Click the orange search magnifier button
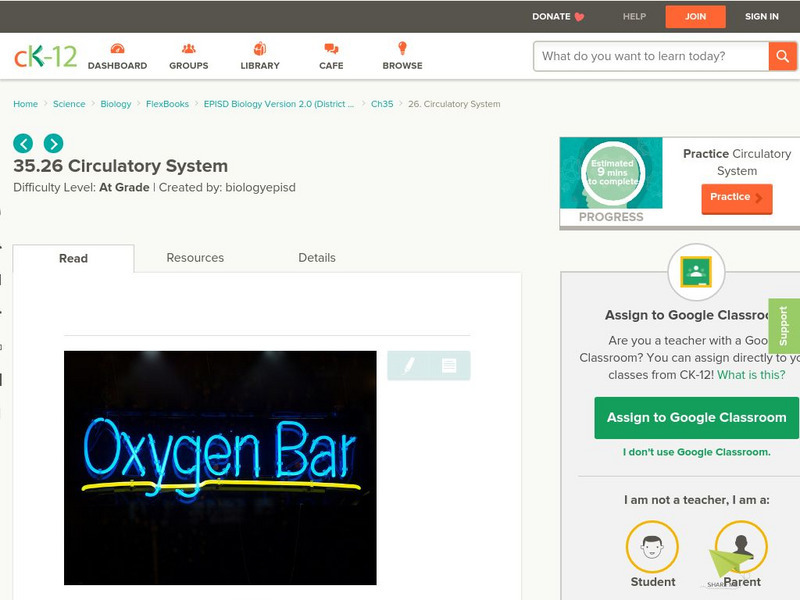The width and height of the screenshot is (800, 600). point(782,56)
